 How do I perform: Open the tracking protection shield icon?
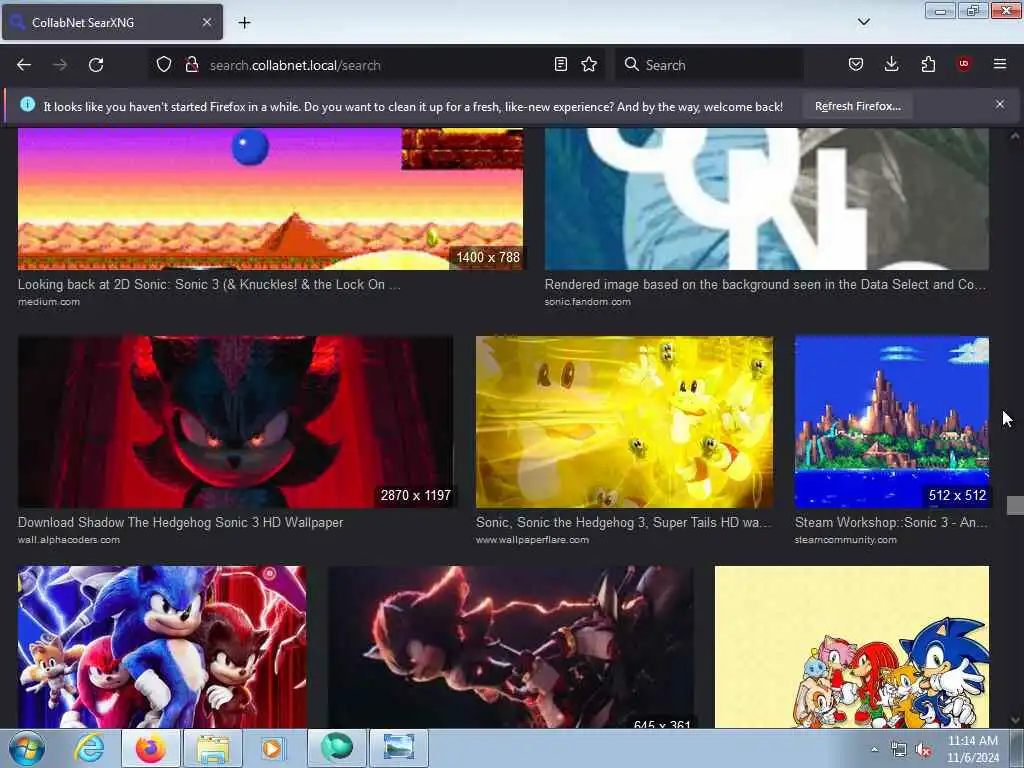(164, 65)
